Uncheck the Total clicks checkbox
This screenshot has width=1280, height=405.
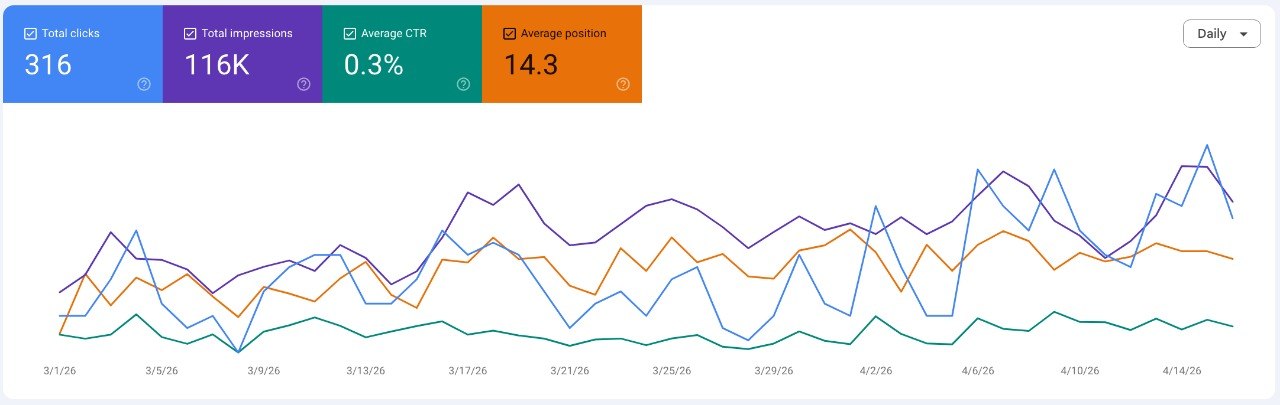(x=30, y=33)
